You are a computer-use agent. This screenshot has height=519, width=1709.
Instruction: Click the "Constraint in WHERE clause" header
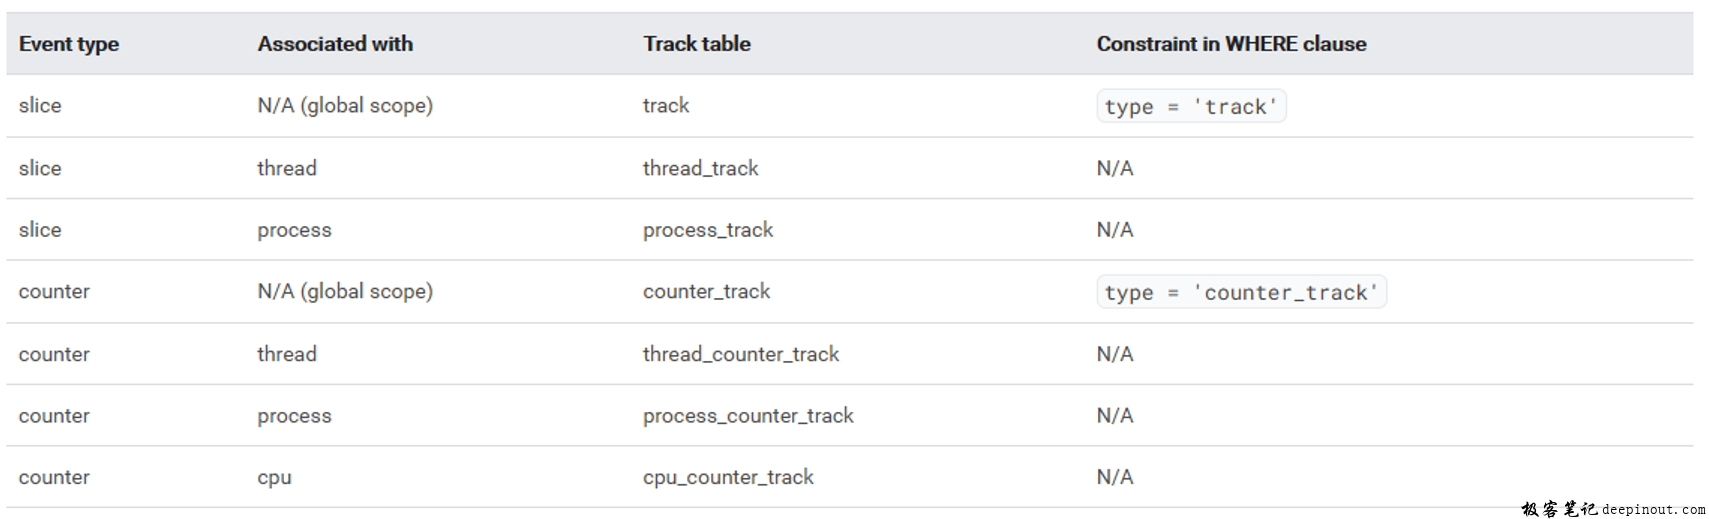tap(1231, 44)
